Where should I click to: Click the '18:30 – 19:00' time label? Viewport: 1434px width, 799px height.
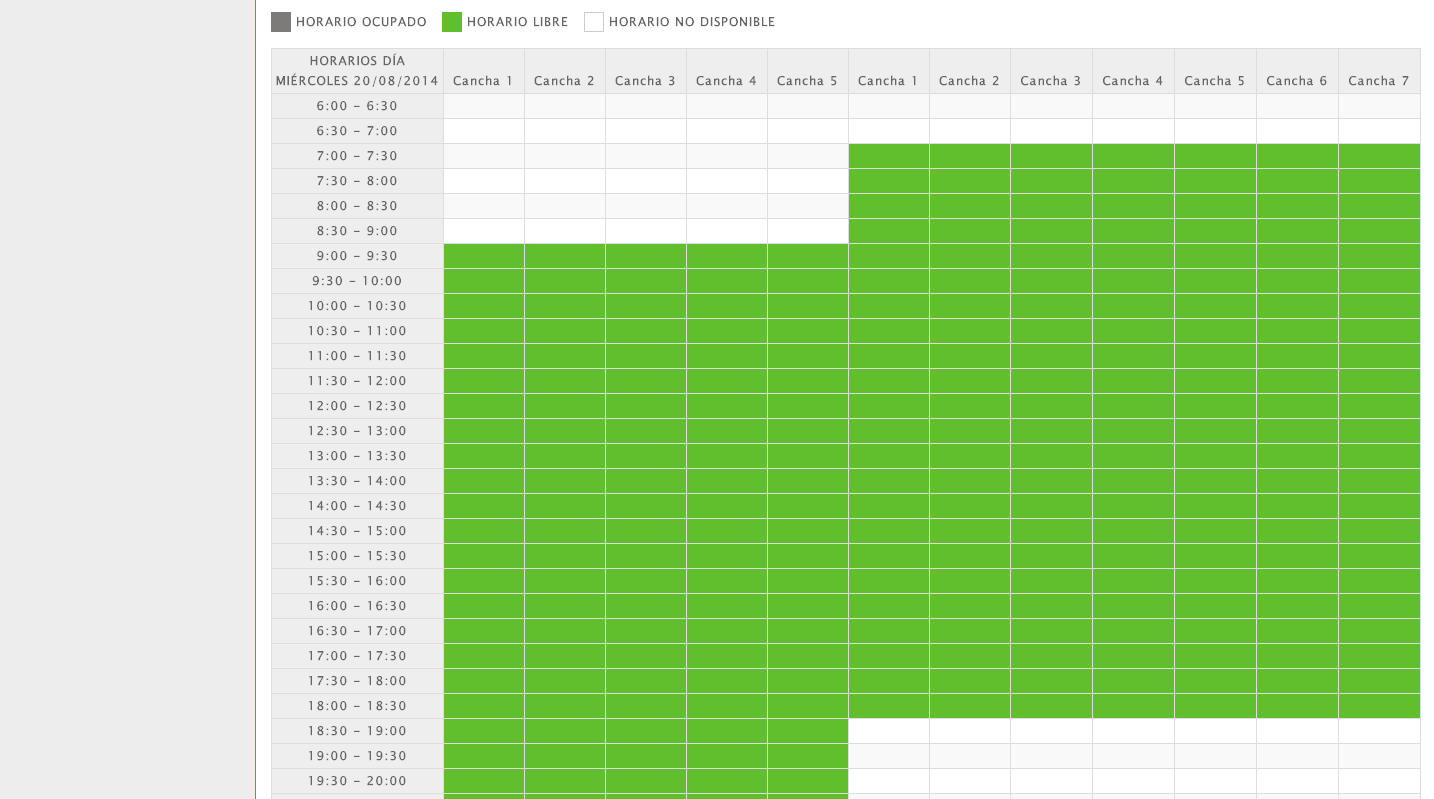[357, 731]
